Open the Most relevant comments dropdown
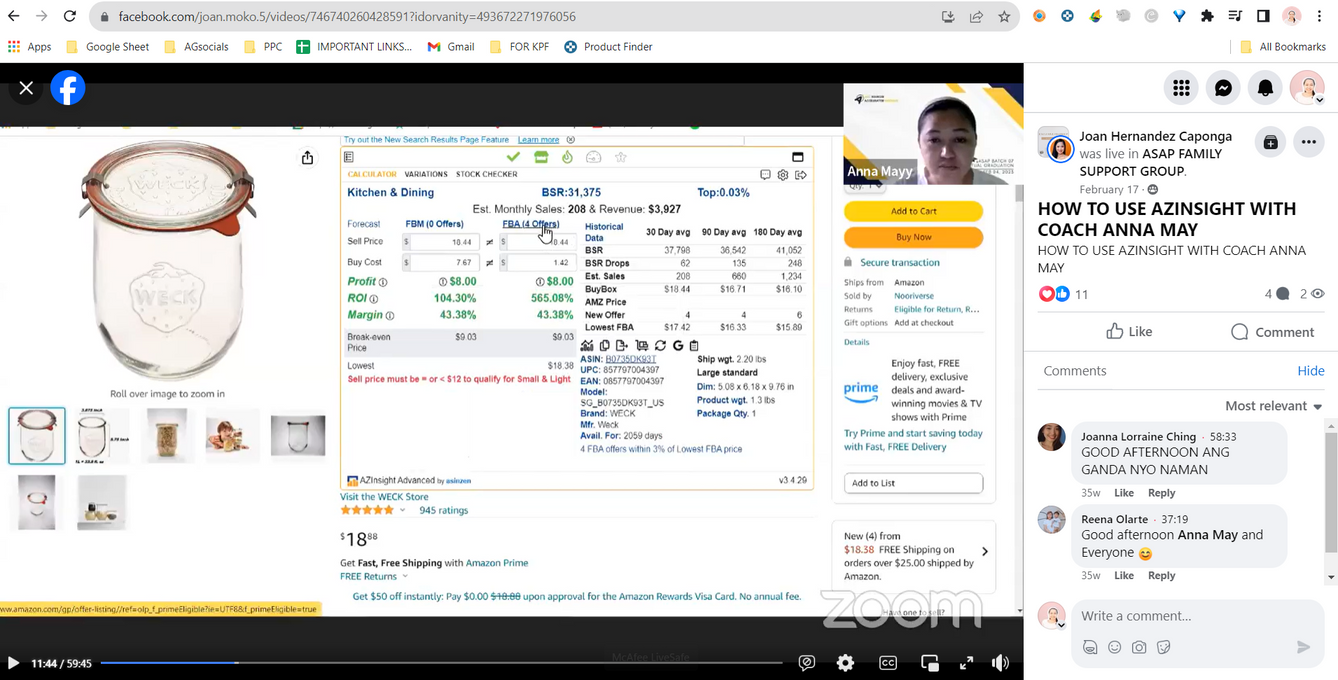 (x=1273, y=406)
